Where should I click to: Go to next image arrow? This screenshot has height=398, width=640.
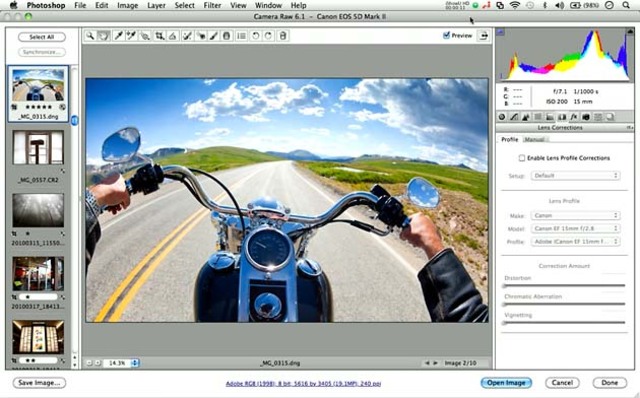coord(435,363)
